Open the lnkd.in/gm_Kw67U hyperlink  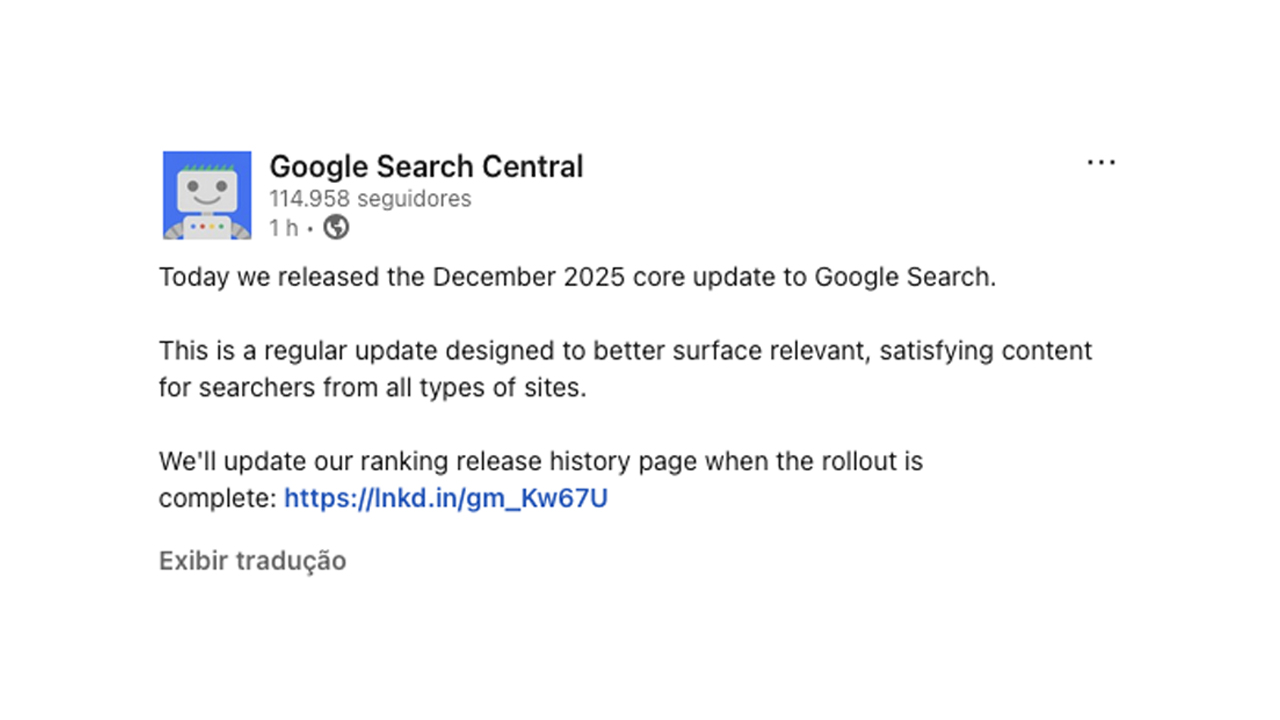(446, 498)
